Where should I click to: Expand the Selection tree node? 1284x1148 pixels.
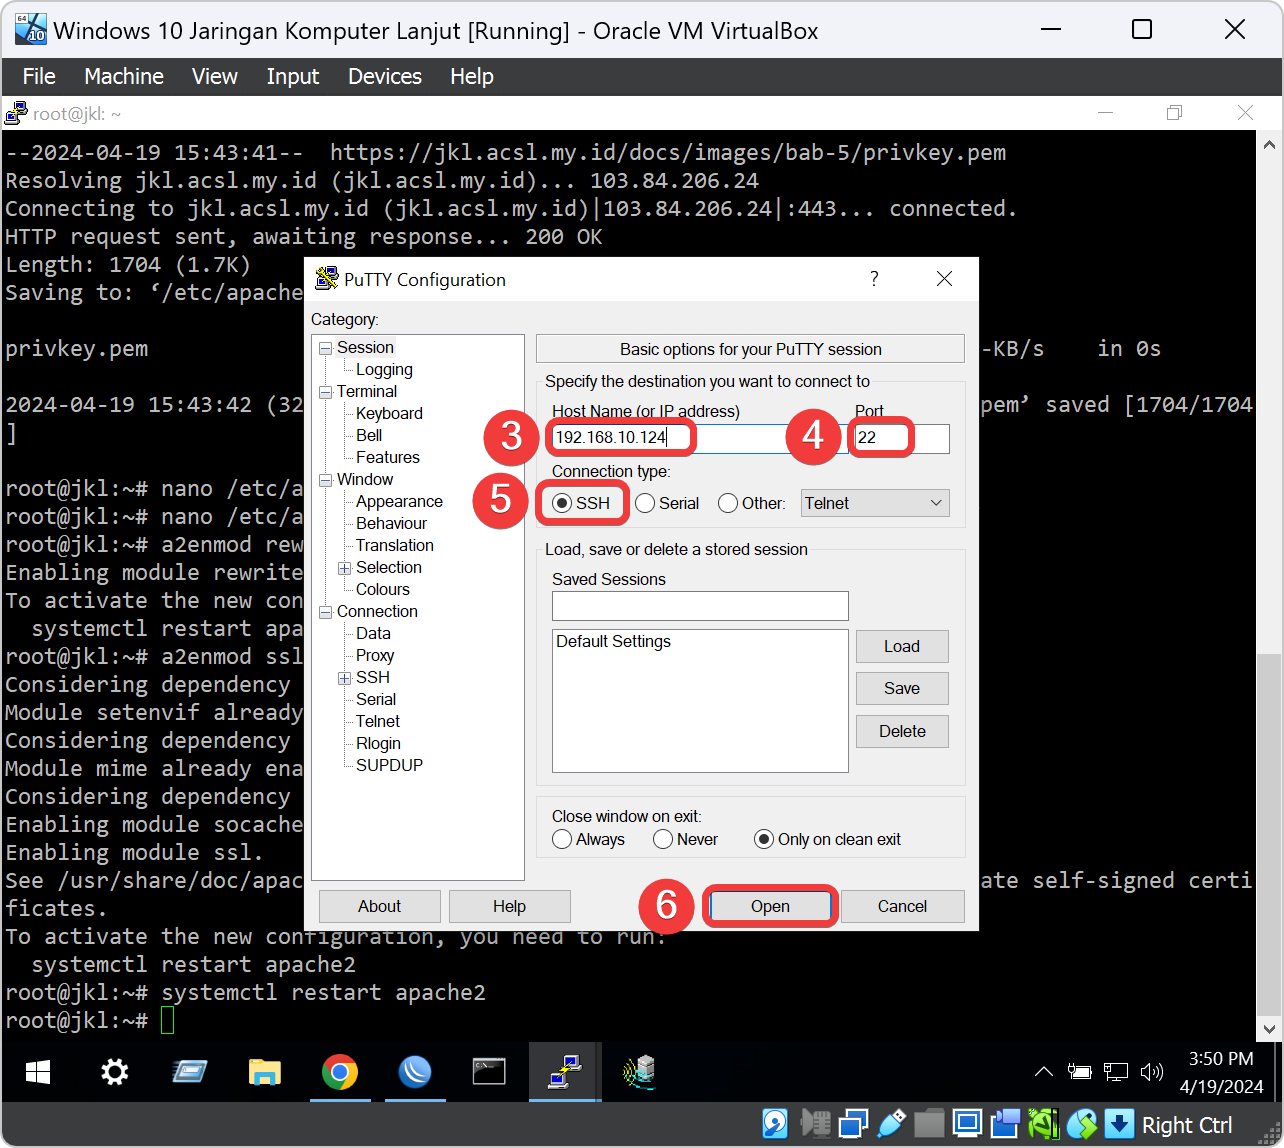pyautogui.click(x=344, y=568)
